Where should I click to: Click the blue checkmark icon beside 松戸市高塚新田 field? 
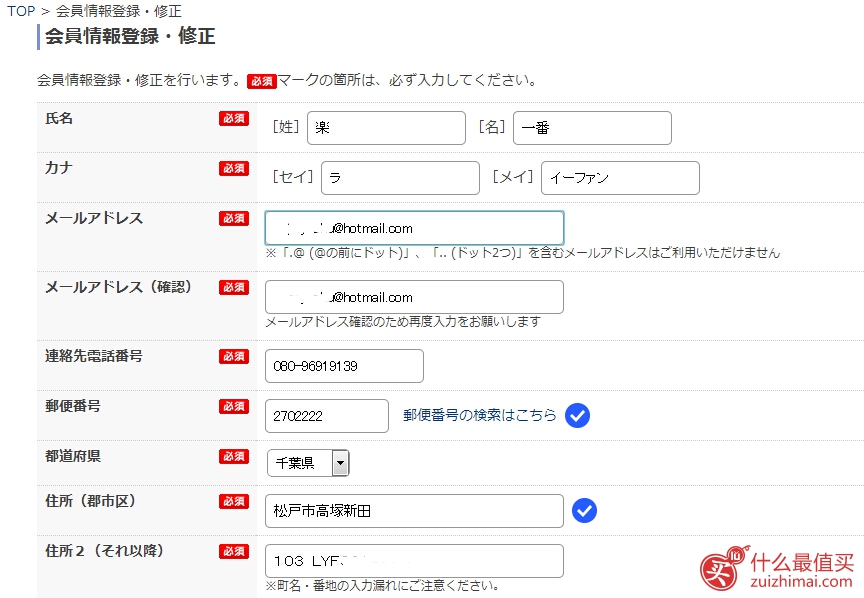[x=584, y=510]
